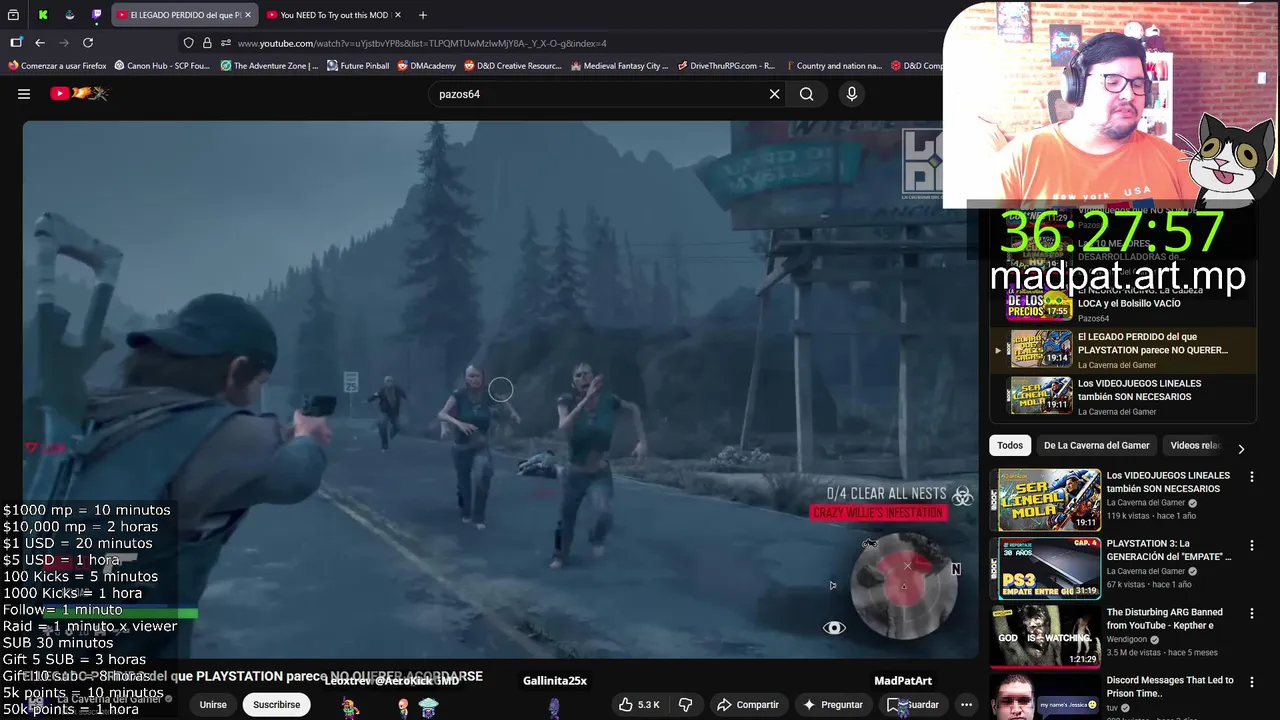Play playlist item EL LEGADO PERDIDO thumbnail
This screenshot has height=720, width=1280.
[1041, 350]
